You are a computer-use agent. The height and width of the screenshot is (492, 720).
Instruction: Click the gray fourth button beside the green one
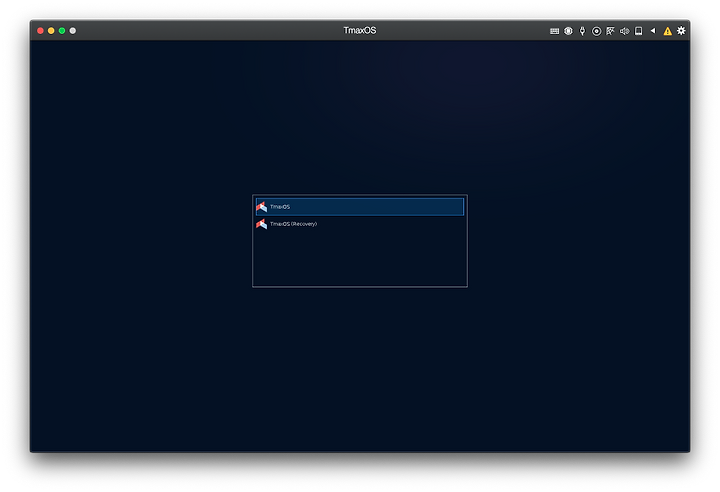click(x=73, y=31)
